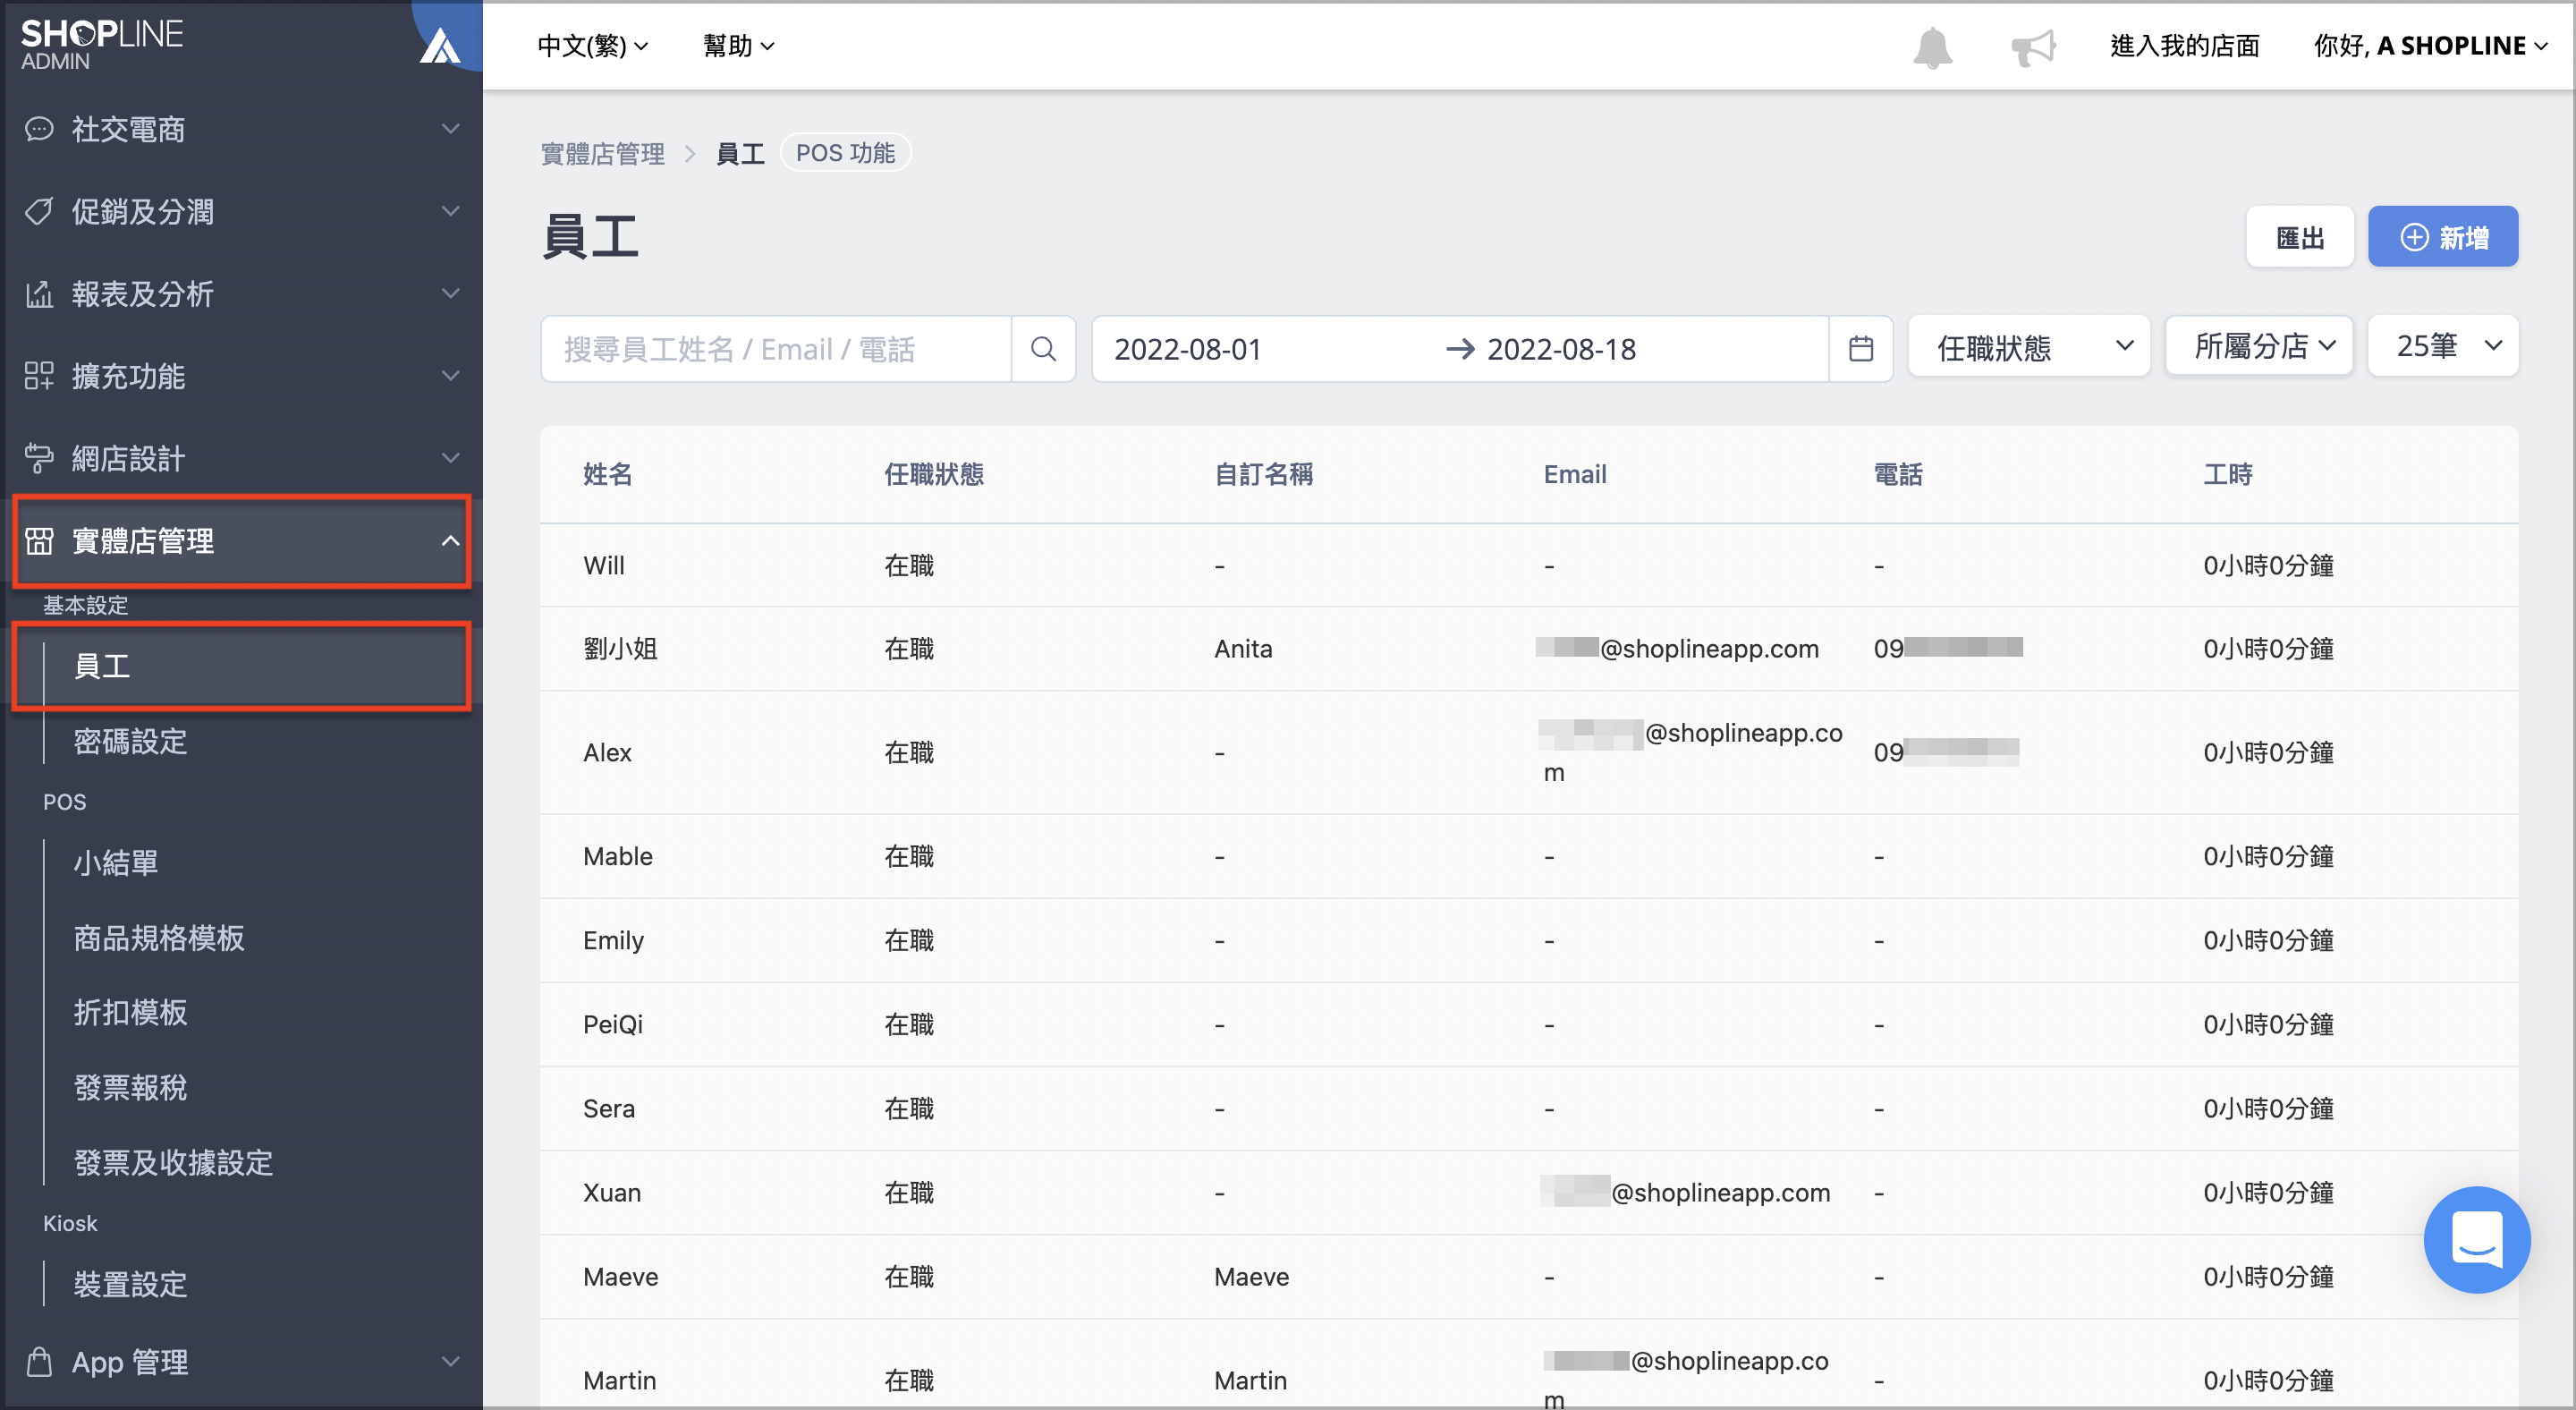Screen dimensions: 2576x1410
Task: Open the 幫助 help dropdown
Action: click(x=739, y=46)
